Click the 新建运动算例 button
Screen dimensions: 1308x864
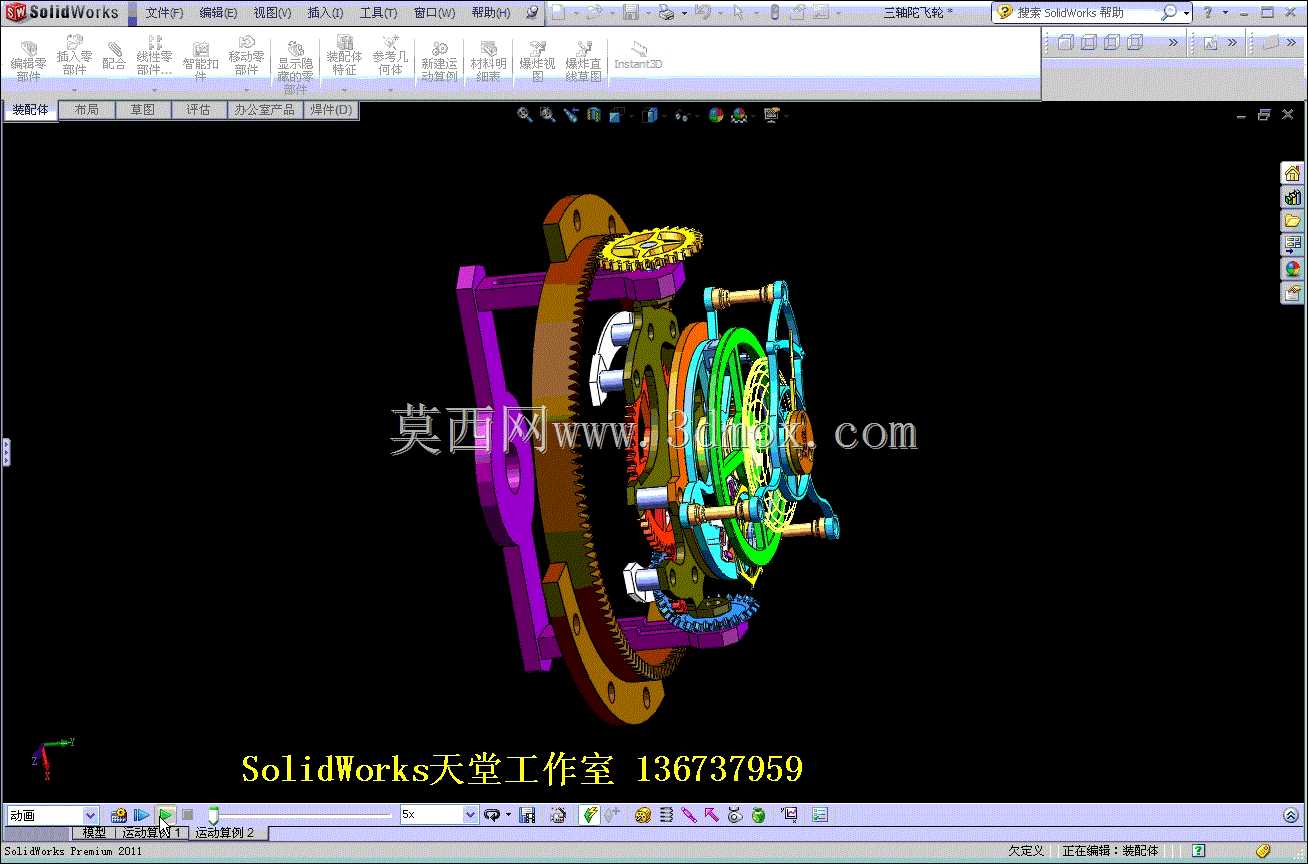click(439, 61)
